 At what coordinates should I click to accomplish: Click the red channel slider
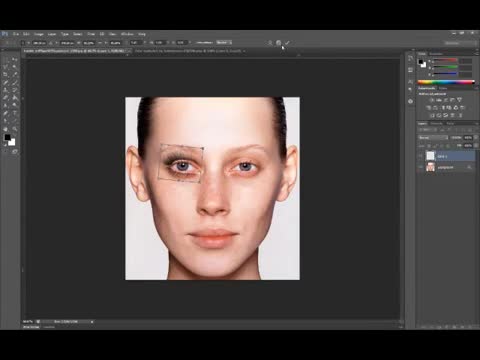(x=445, y=61)
